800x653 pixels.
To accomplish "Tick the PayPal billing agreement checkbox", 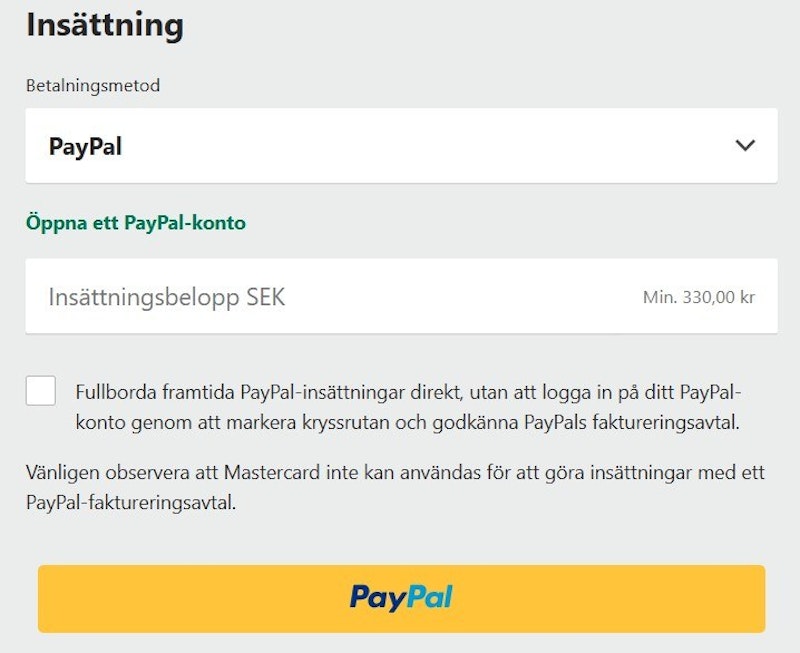I will tap(41, 390).
